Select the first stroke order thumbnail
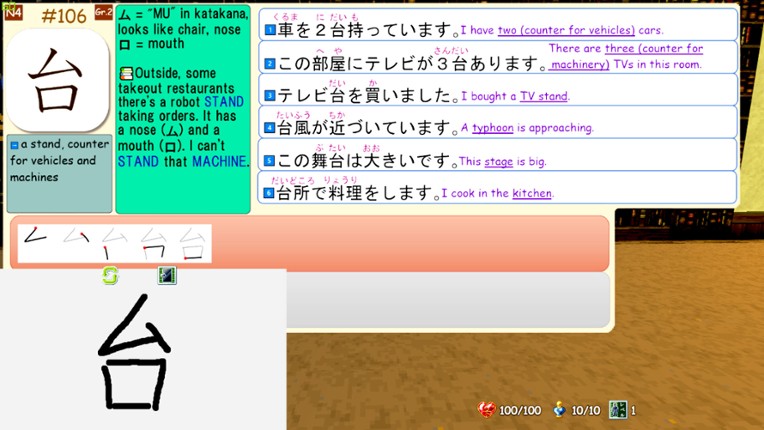Screen dimensions: 764x430 tap(36, 243)
